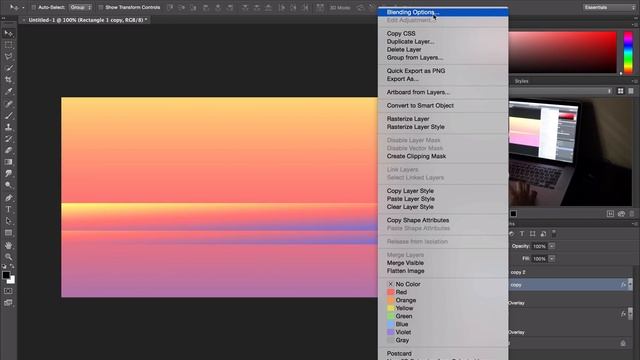This screenshot has height=360, width=640.
Task: Select the Gradient tool
Action: click(9, 162)
